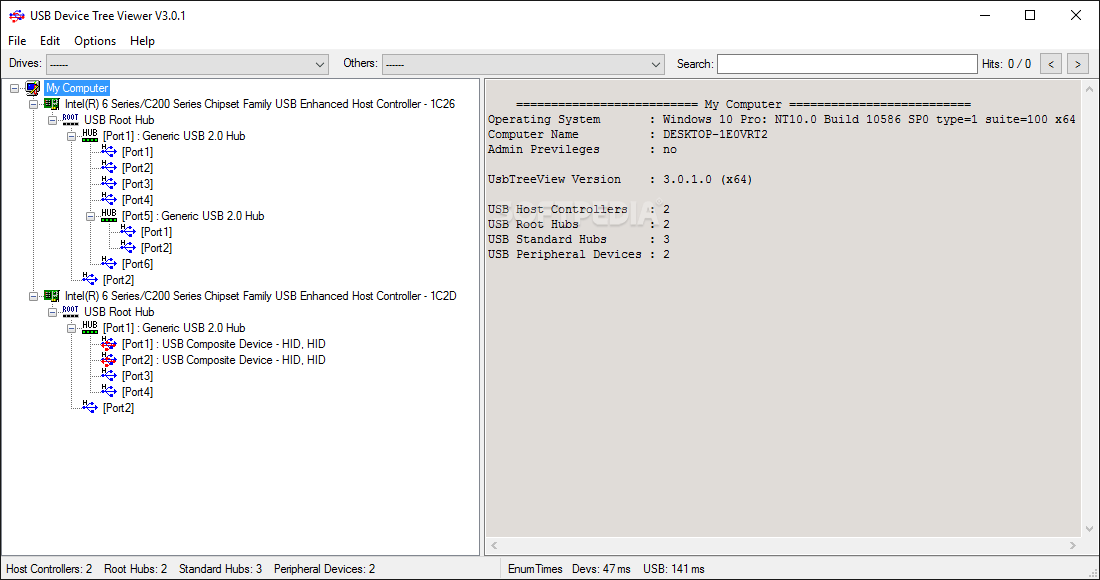Image resolution: width=1100 pixels, height=580 pixels.
Task: Click the next search hit arrow button
Action: pos(1077,63)
